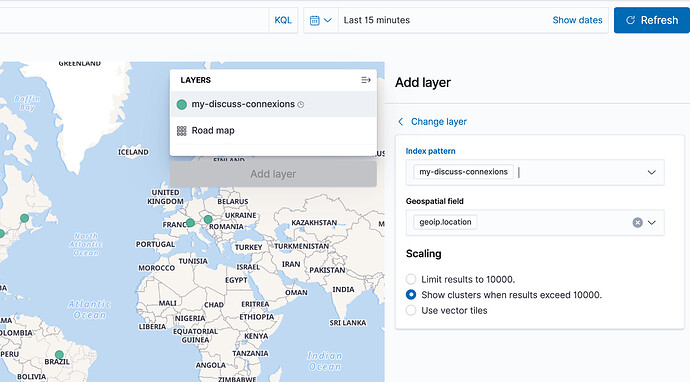Image resolution: width=690 pixels, height=382 pixels.
Task: Click the Refresh button
Action: (652, 20)
